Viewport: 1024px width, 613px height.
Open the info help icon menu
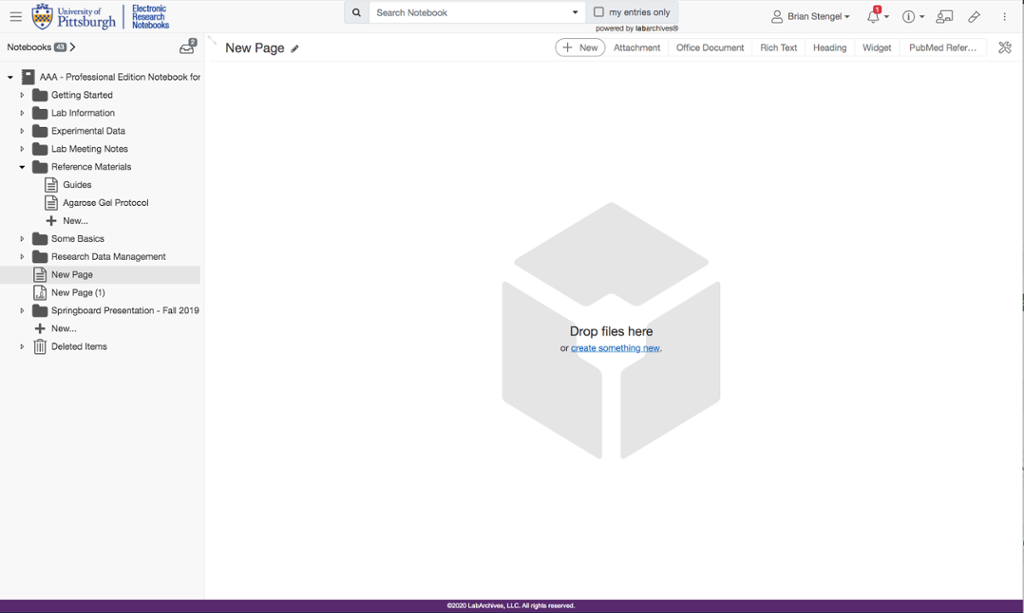point(908,17)
